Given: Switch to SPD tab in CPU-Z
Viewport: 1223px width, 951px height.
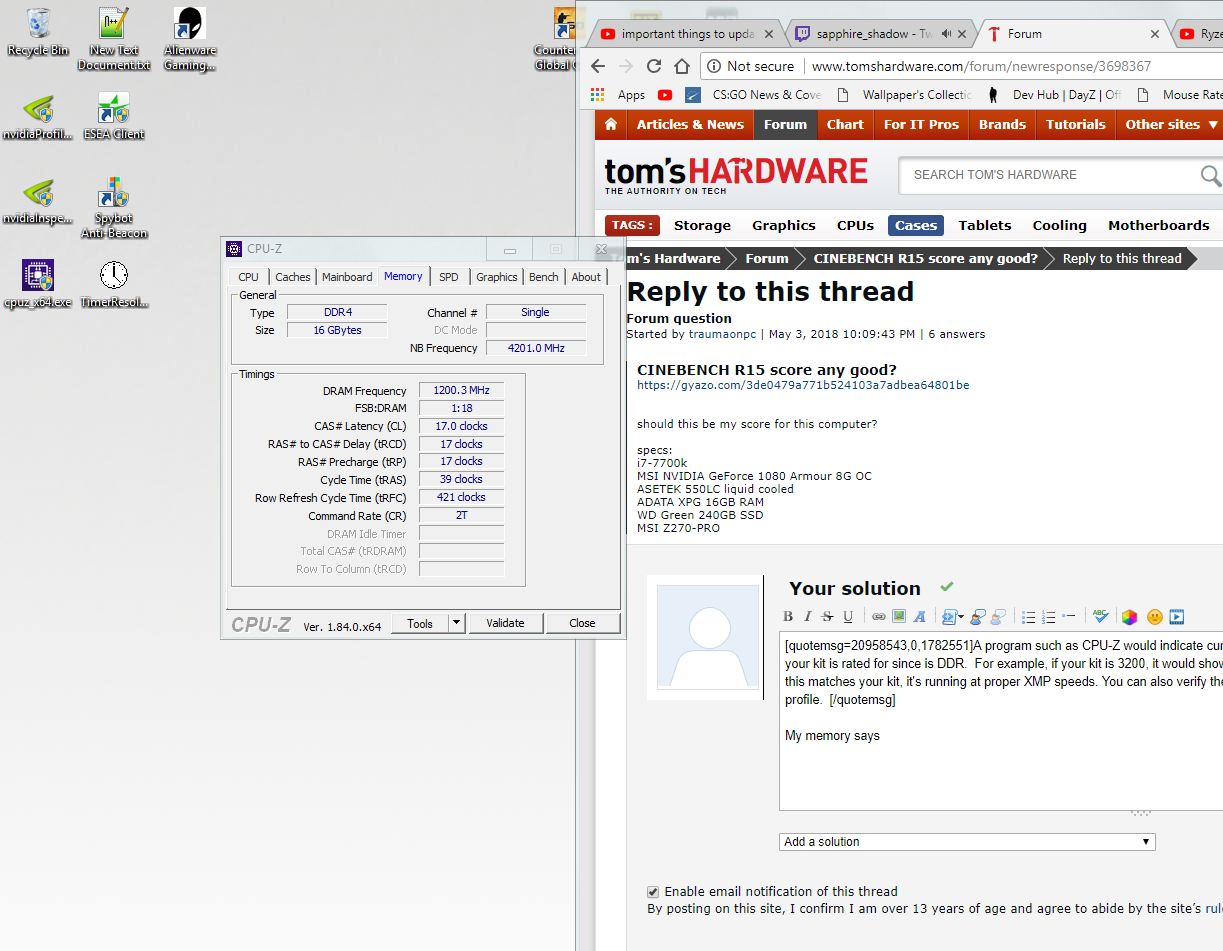Looking at the screenshot, I should pyautogui.click(x=449, y=277).
